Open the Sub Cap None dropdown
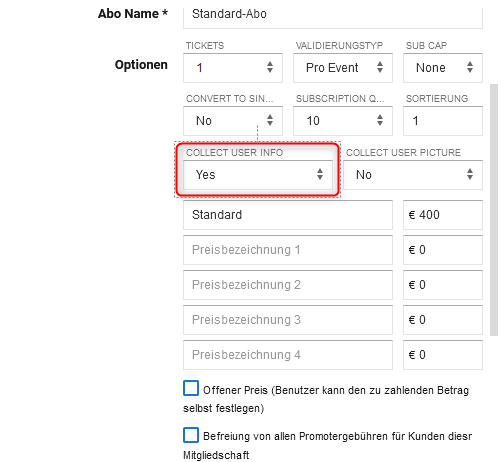Image resolution: width=504 pixels, height=462 pixels. 443,68
